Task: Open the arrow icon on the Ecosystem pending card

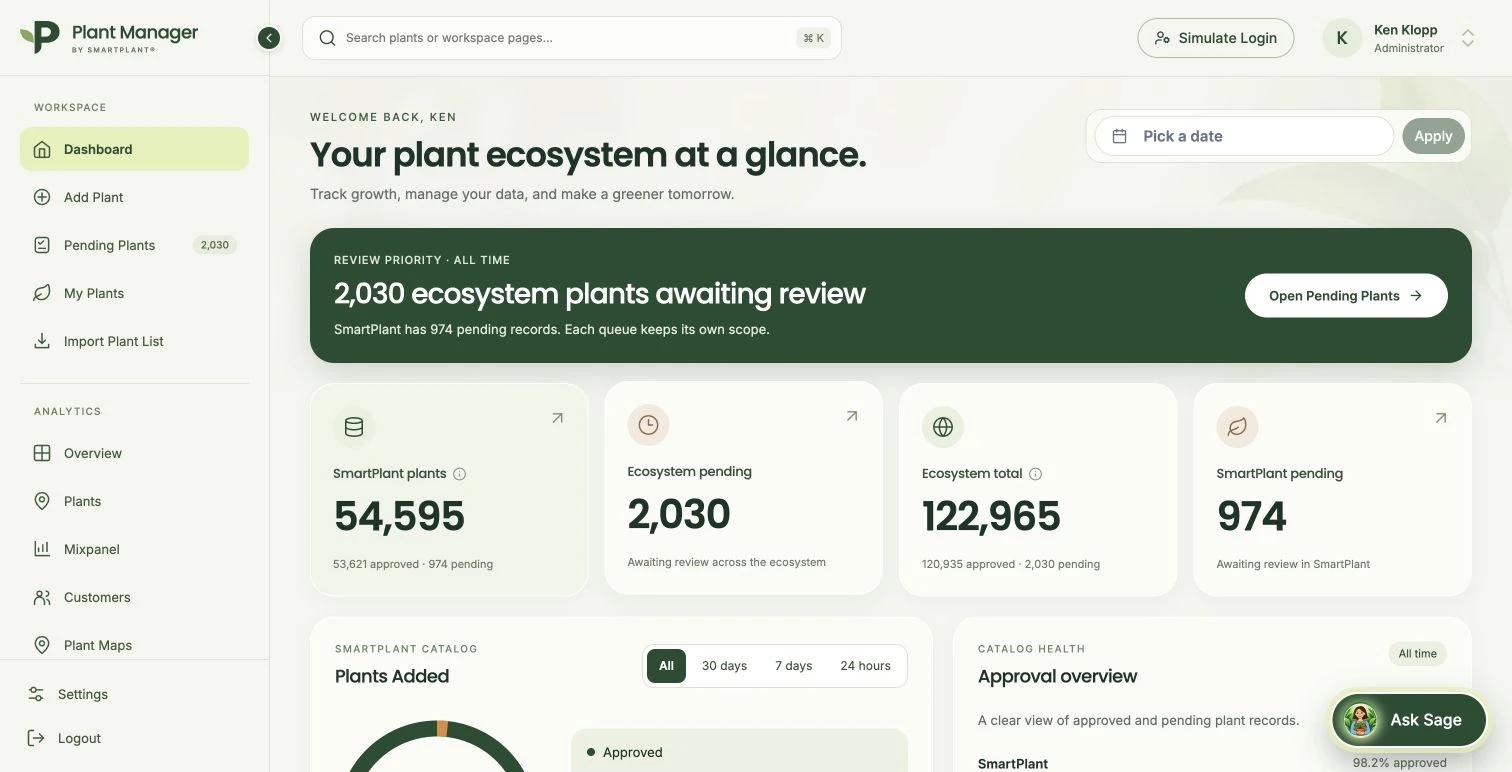Action: [x=851, y=417]
